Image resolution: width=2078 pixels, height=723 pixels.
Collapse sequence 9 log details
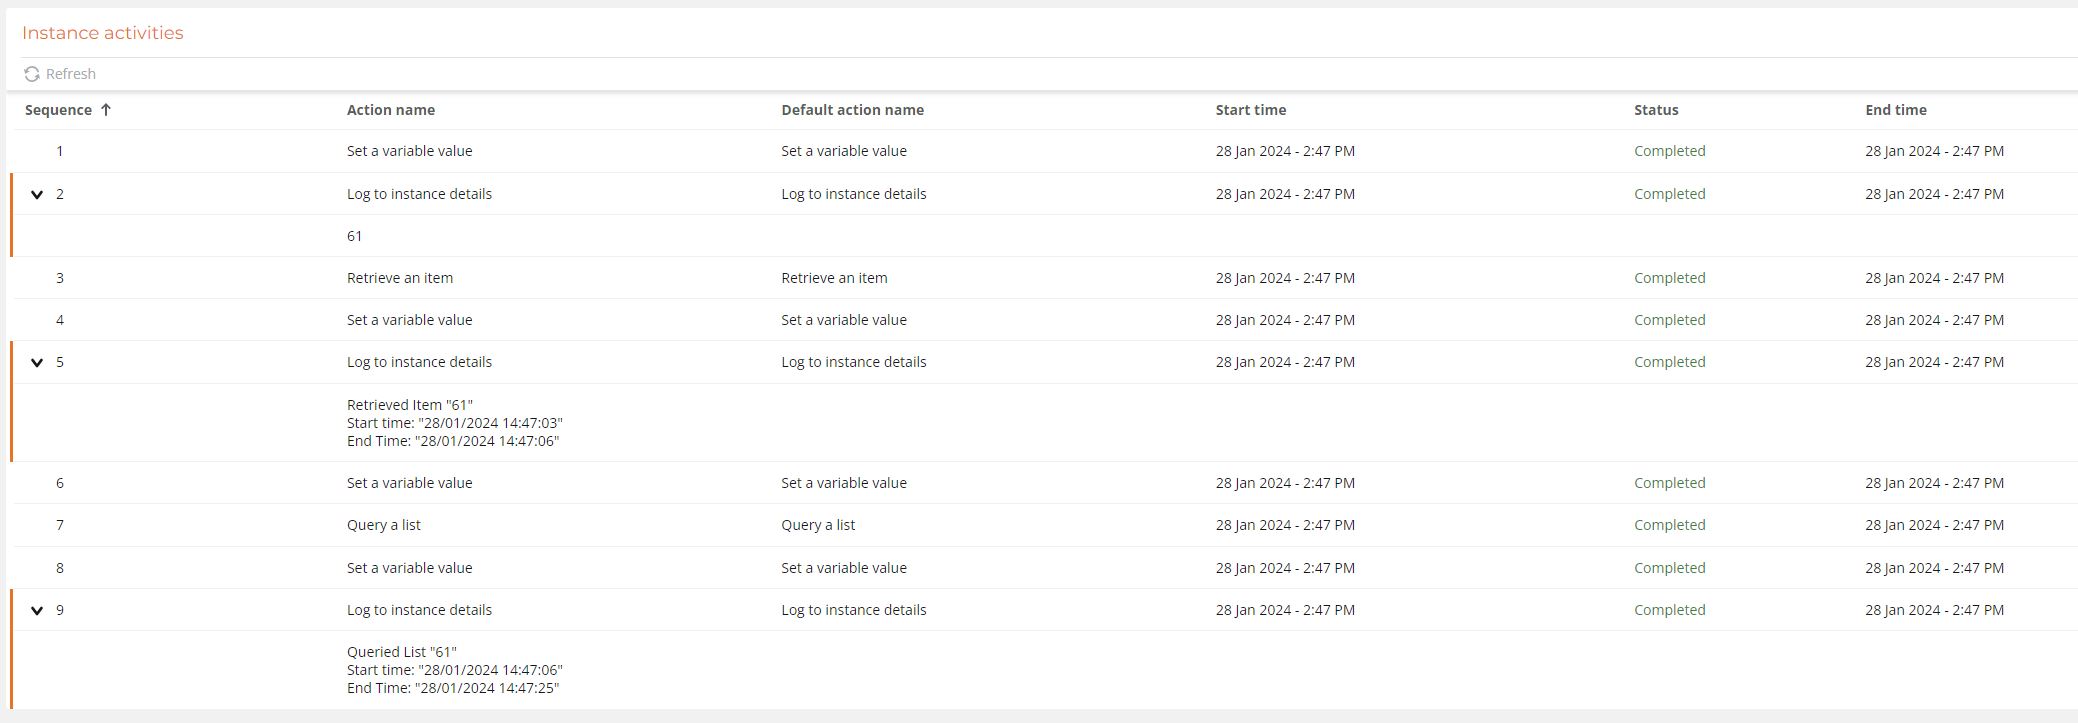(x=37, y=610)
